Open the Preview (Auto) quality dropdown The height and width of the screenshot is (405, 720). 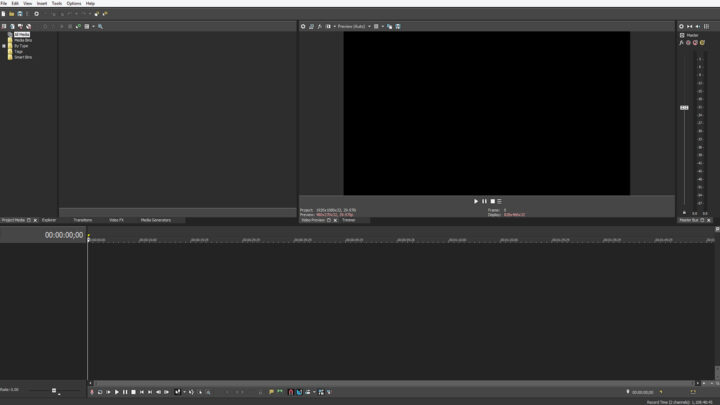pyautogui.click(x=354, y=26)
